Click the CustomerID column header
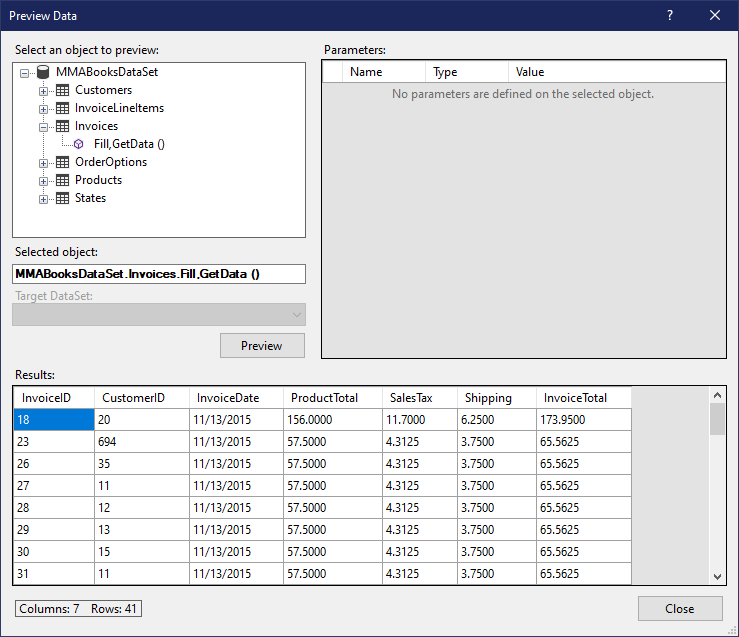The height and width of the screenshot is (637, 739). [142, 398]
